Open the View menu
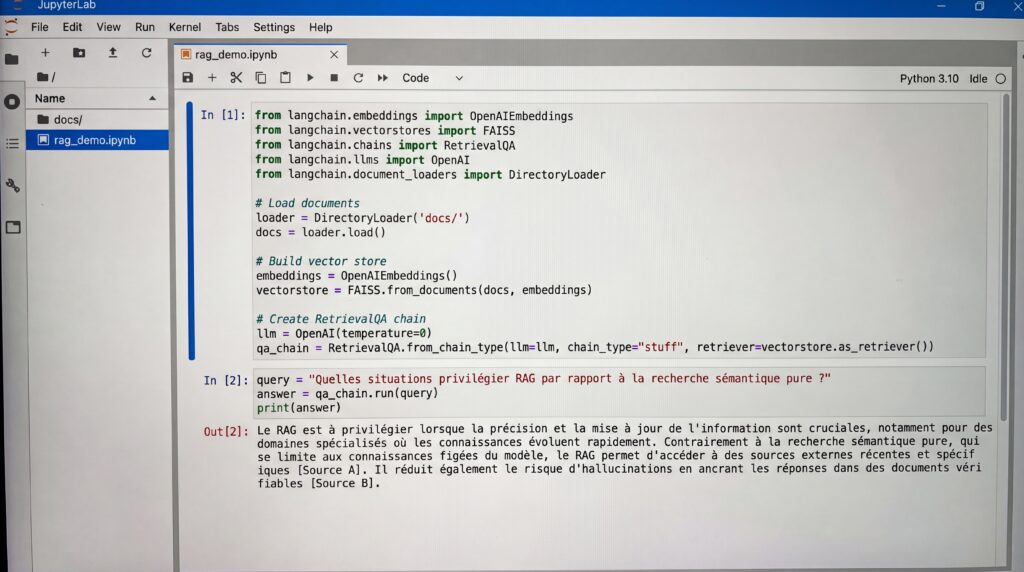 108,27
